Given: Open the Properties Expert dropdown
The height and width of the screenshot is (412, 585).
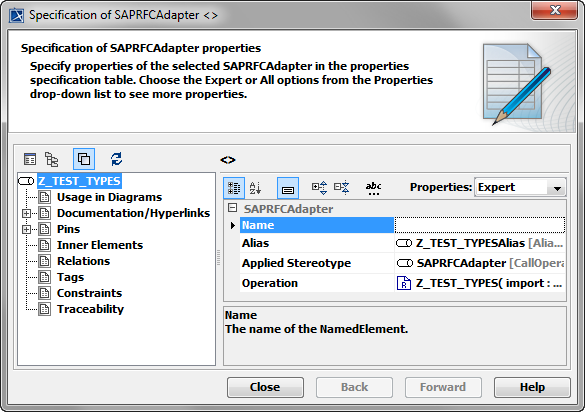Looking at the screenshot, I should pos(520,187).
